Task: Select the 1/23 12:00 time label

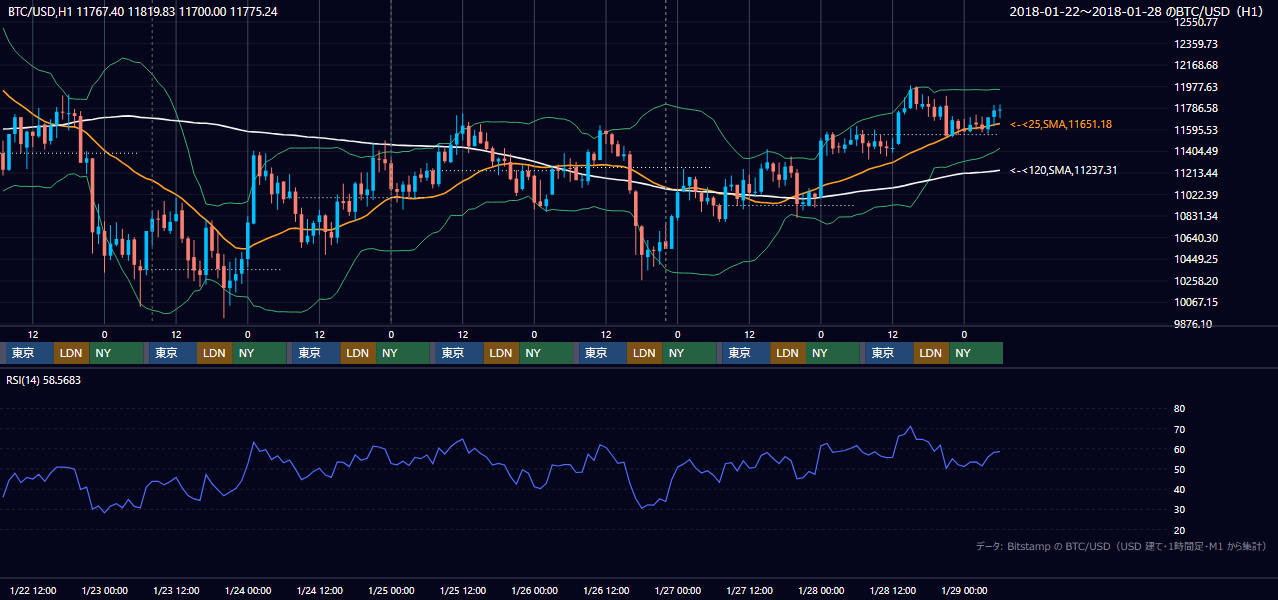Action: point(176,590)
